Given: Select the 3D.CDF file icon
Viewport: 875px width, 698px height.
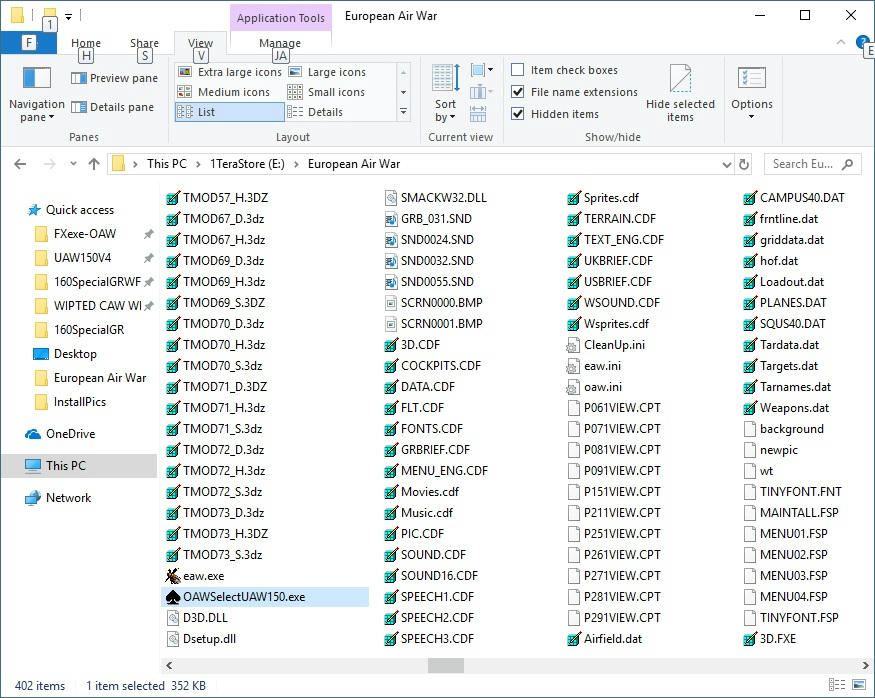Looking at the screenshot, I should click(391, 345).
